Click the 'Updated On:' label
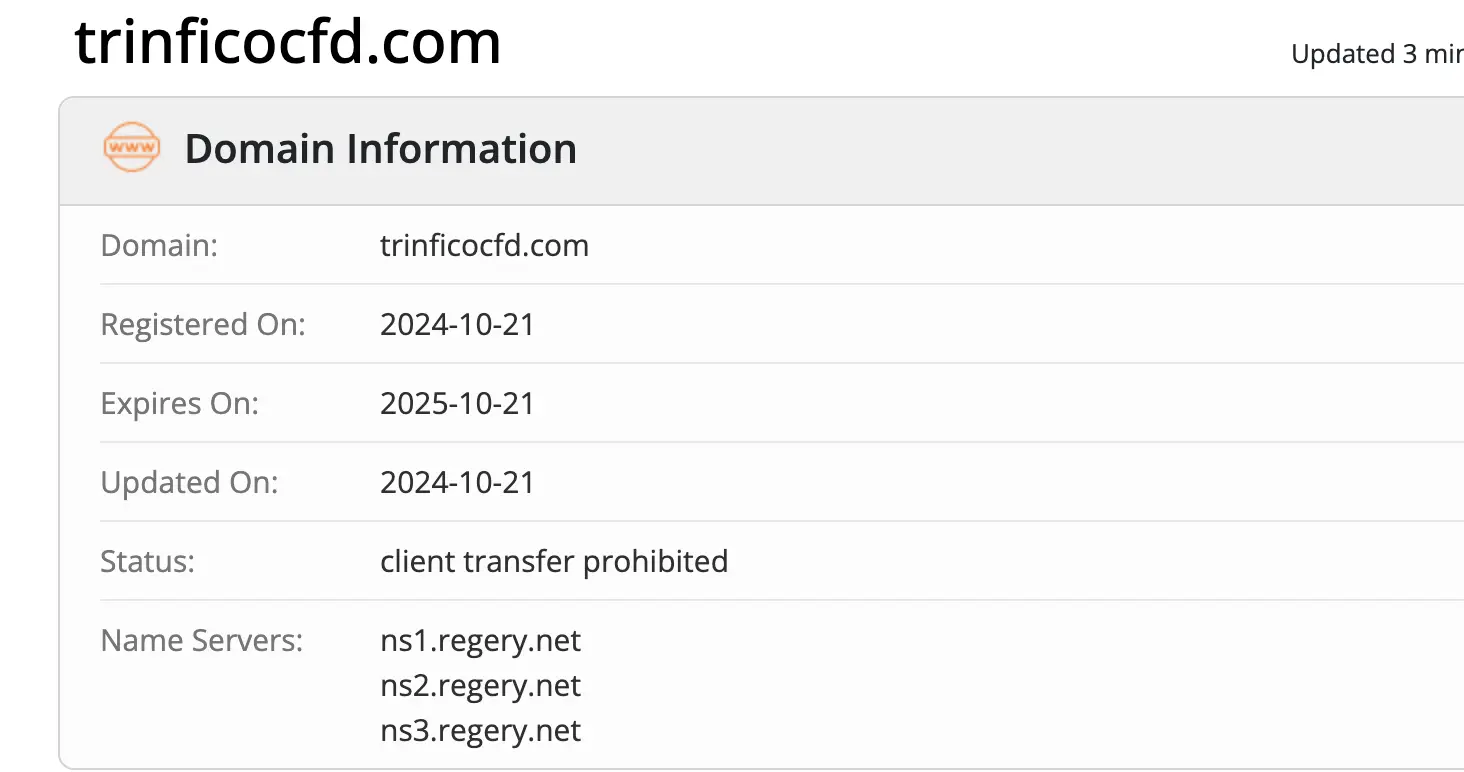The height and width of the screenshot is (772, 1464). (189, 482)
